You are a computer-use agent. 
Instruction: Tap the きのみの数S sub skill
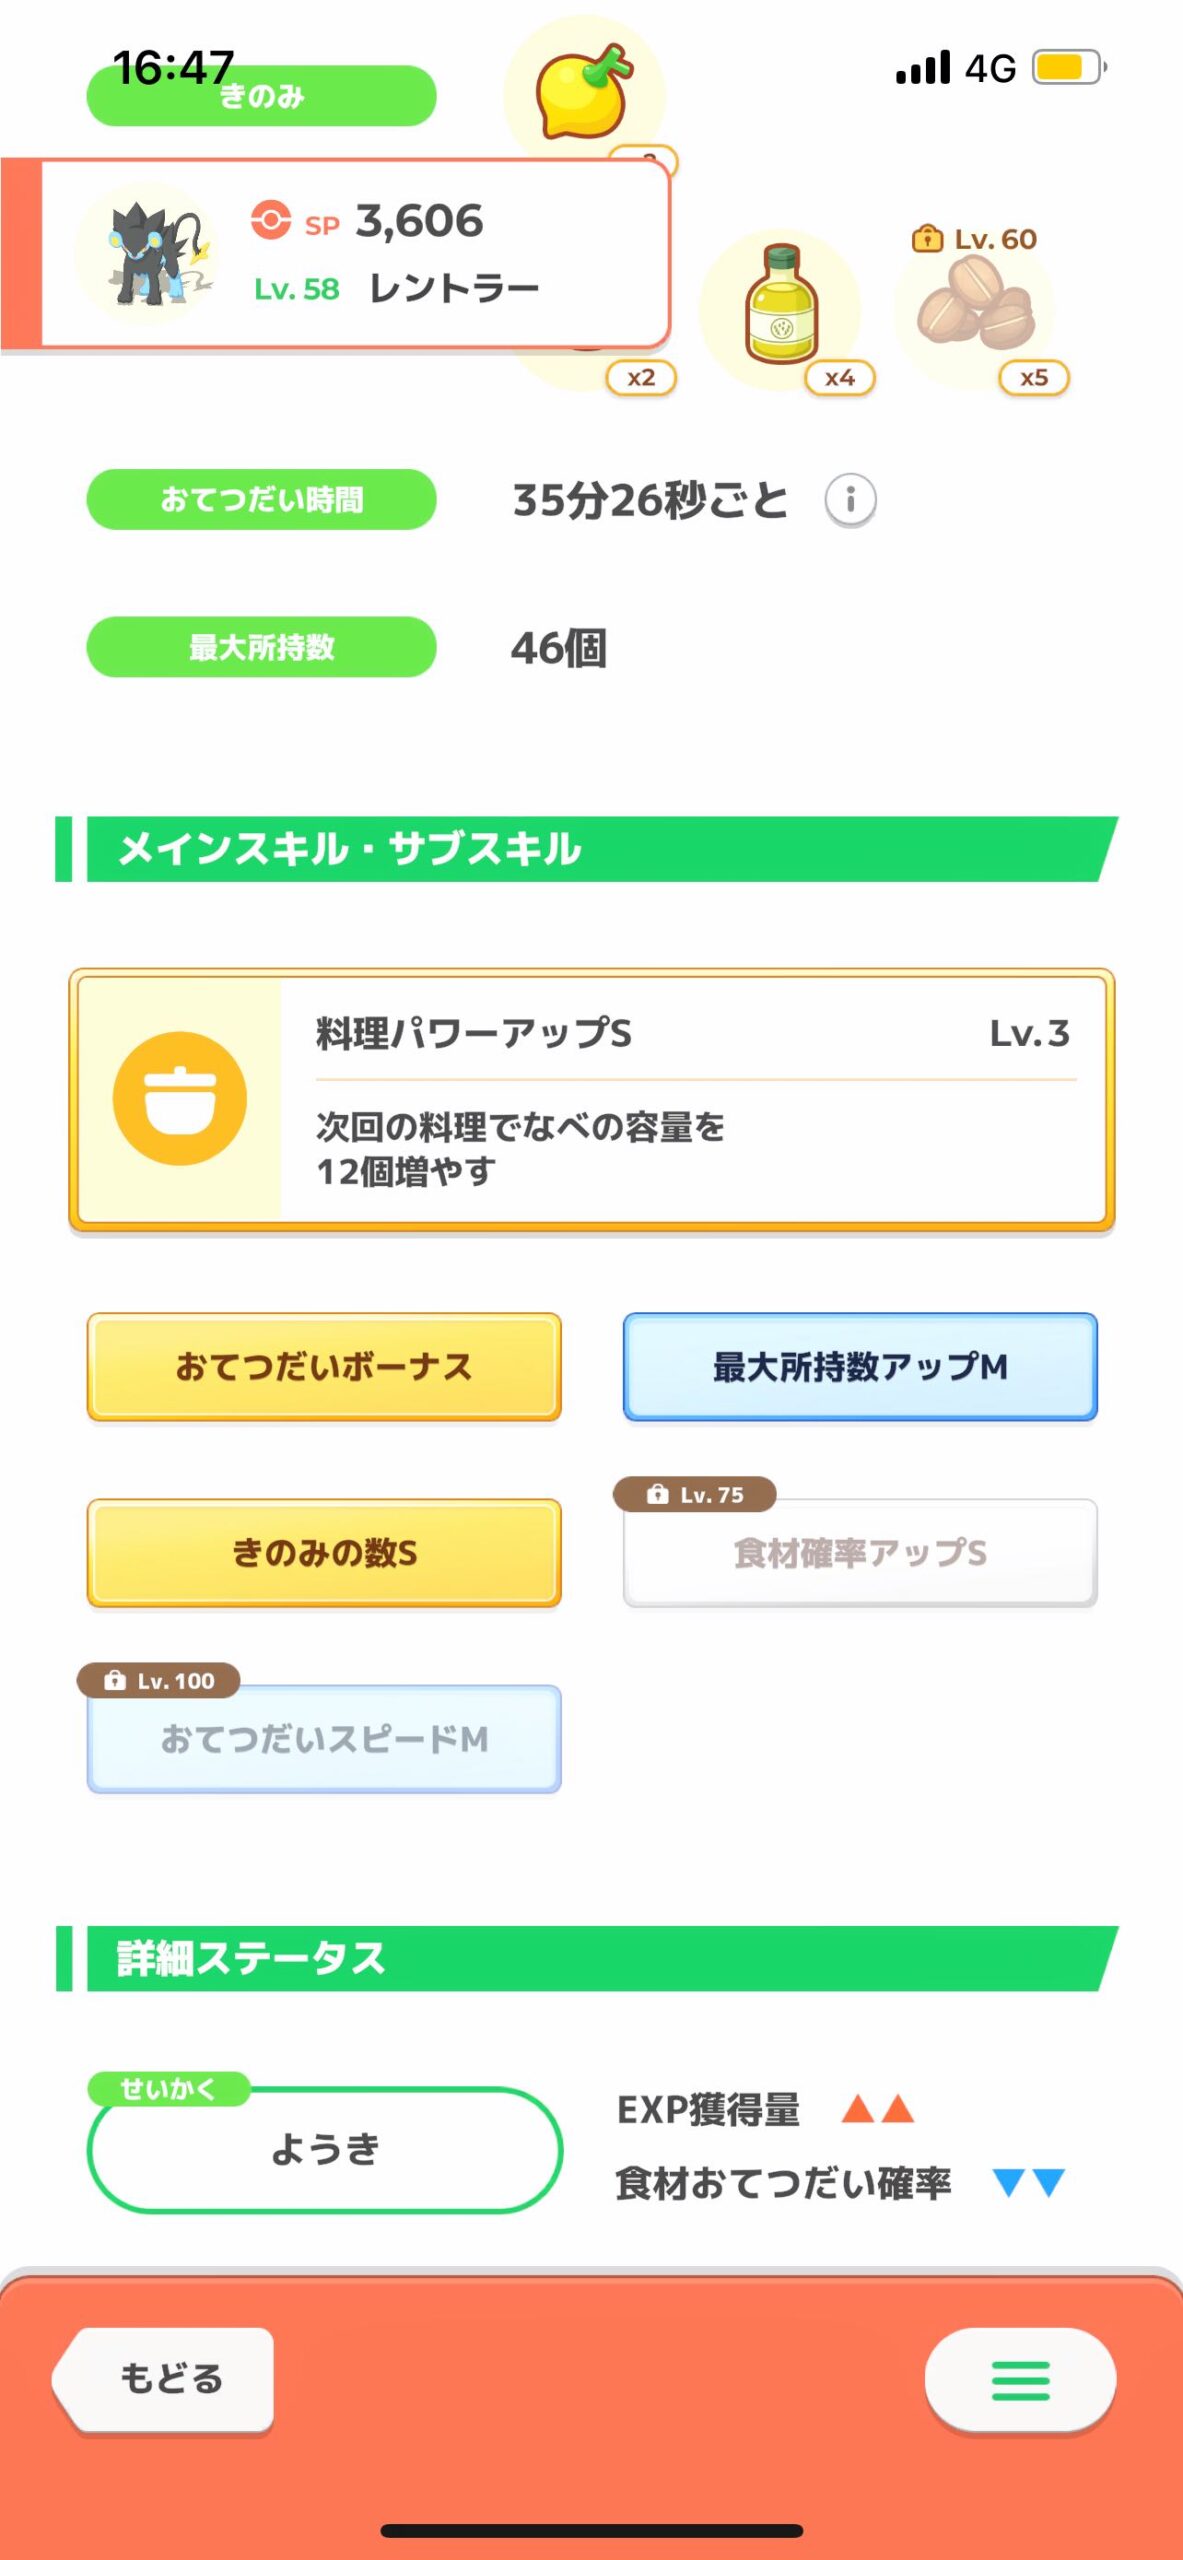pos(324,1553)
